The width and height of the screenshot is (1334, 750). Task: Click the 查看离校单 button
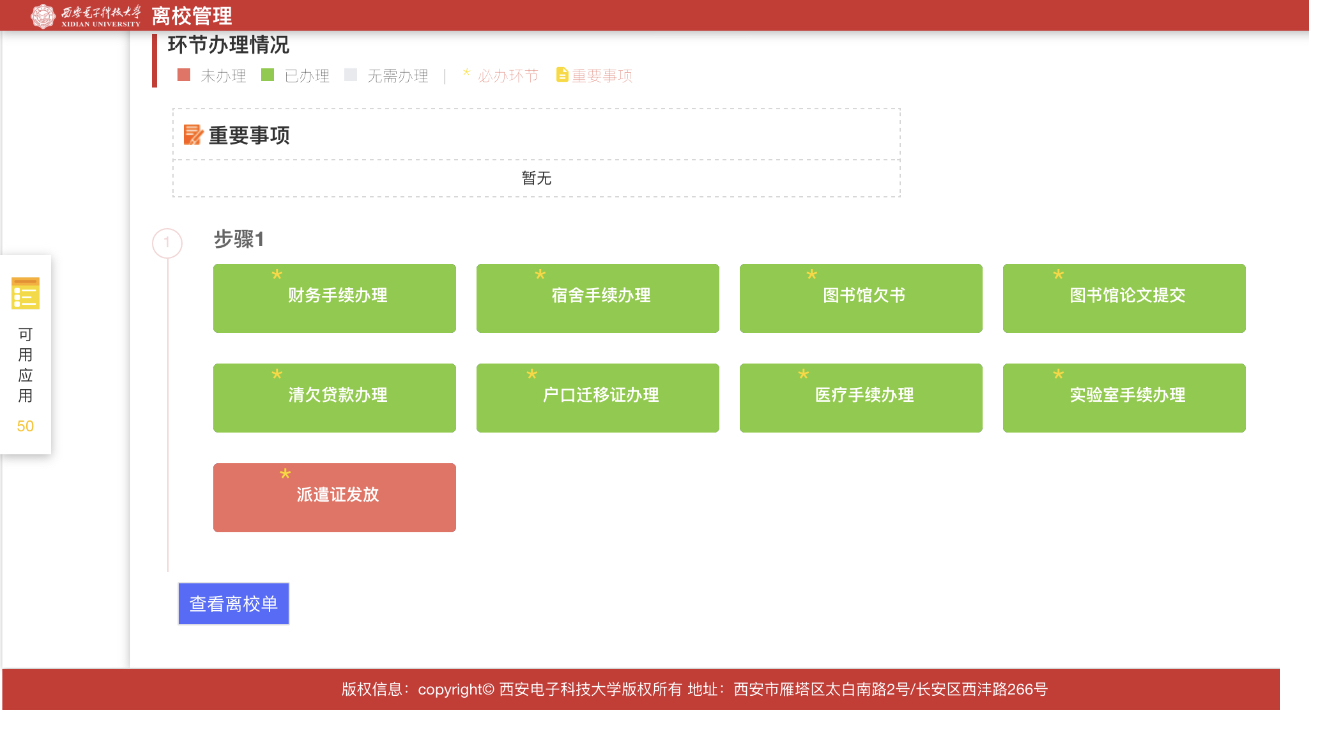(x=234, y=604)
